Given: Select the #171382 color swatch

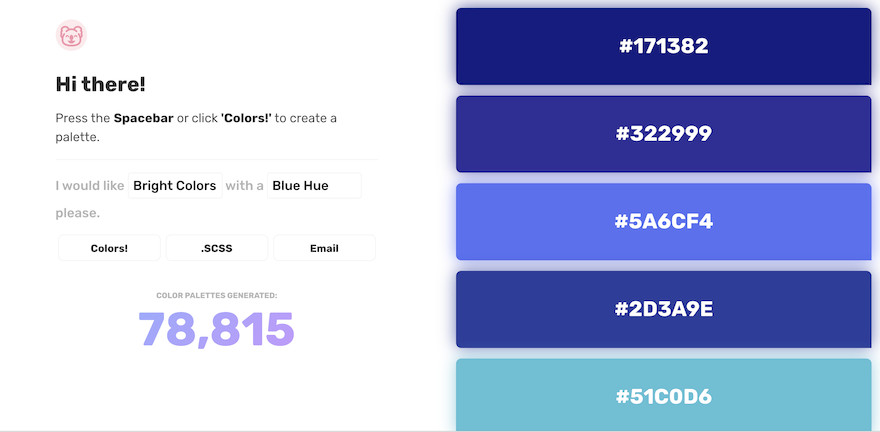Looking at the screenshot, I should [664, 46].
